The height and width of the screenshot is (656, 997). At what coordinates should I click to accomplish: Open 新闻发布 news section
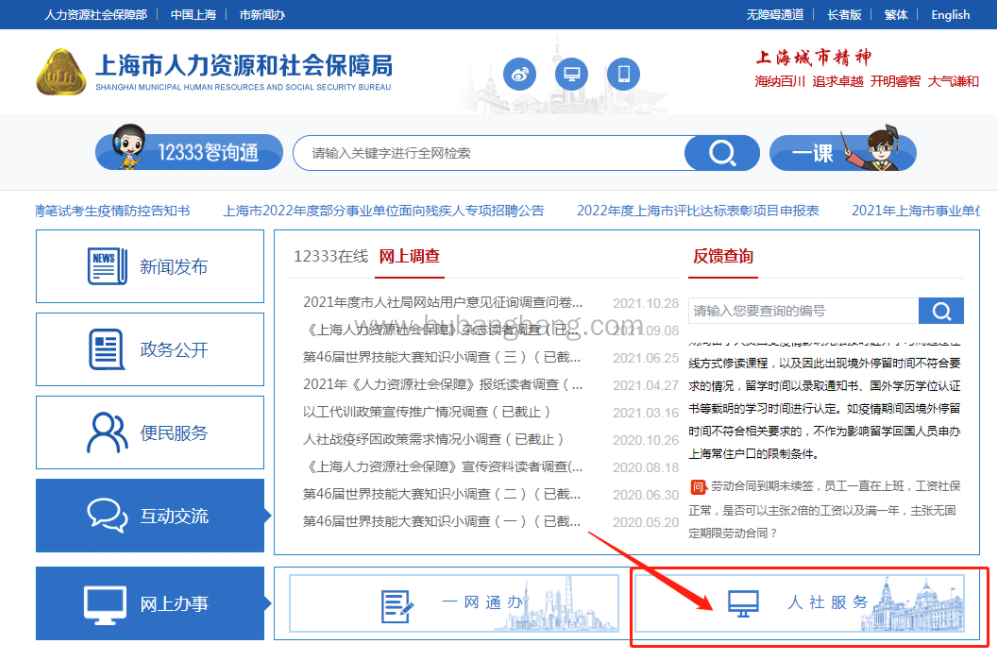coord(150,267)
